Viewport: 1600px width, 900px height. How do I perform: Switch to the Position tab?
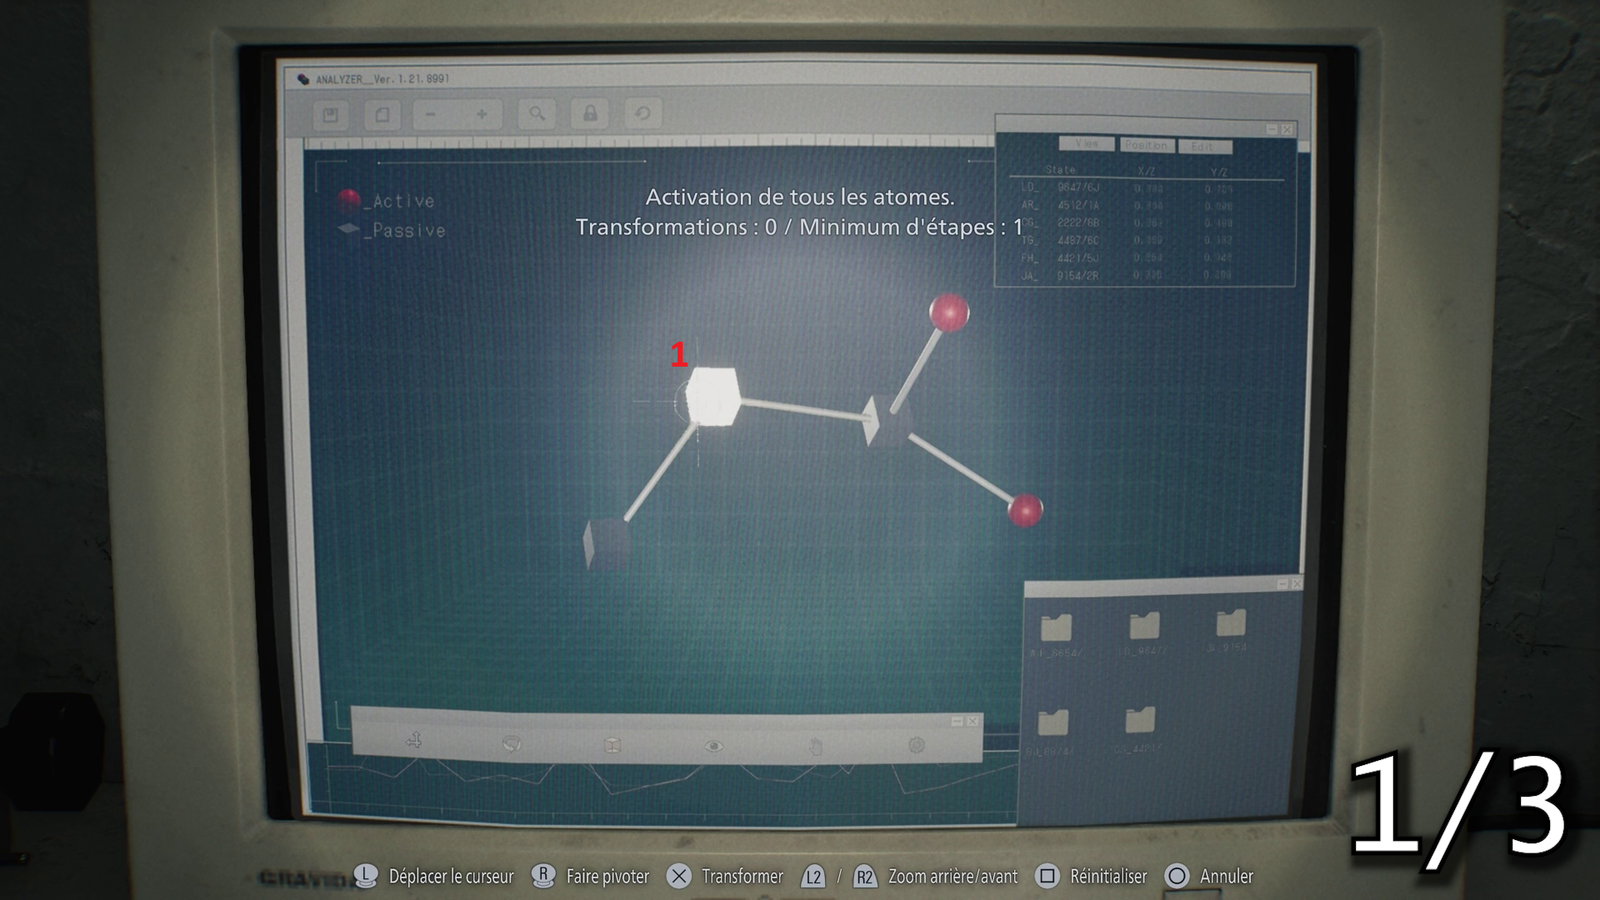(1145, 145)
